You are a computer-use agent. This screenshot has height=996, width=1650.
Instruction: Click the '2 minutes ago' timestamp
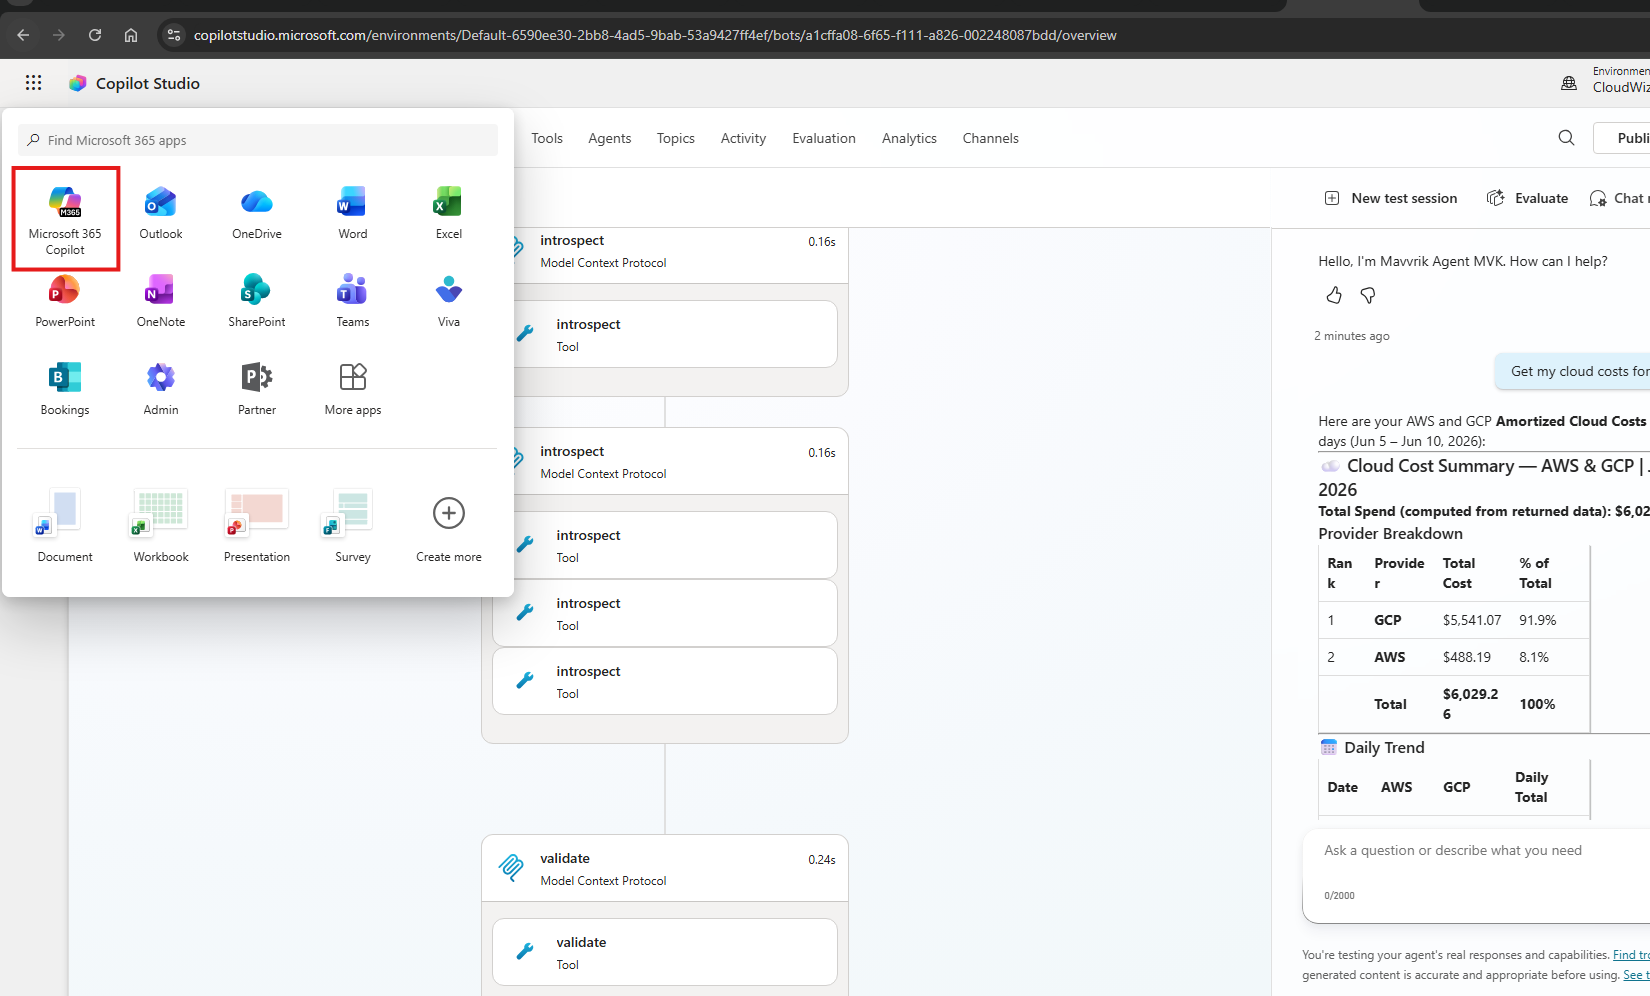pos(1352,336)
